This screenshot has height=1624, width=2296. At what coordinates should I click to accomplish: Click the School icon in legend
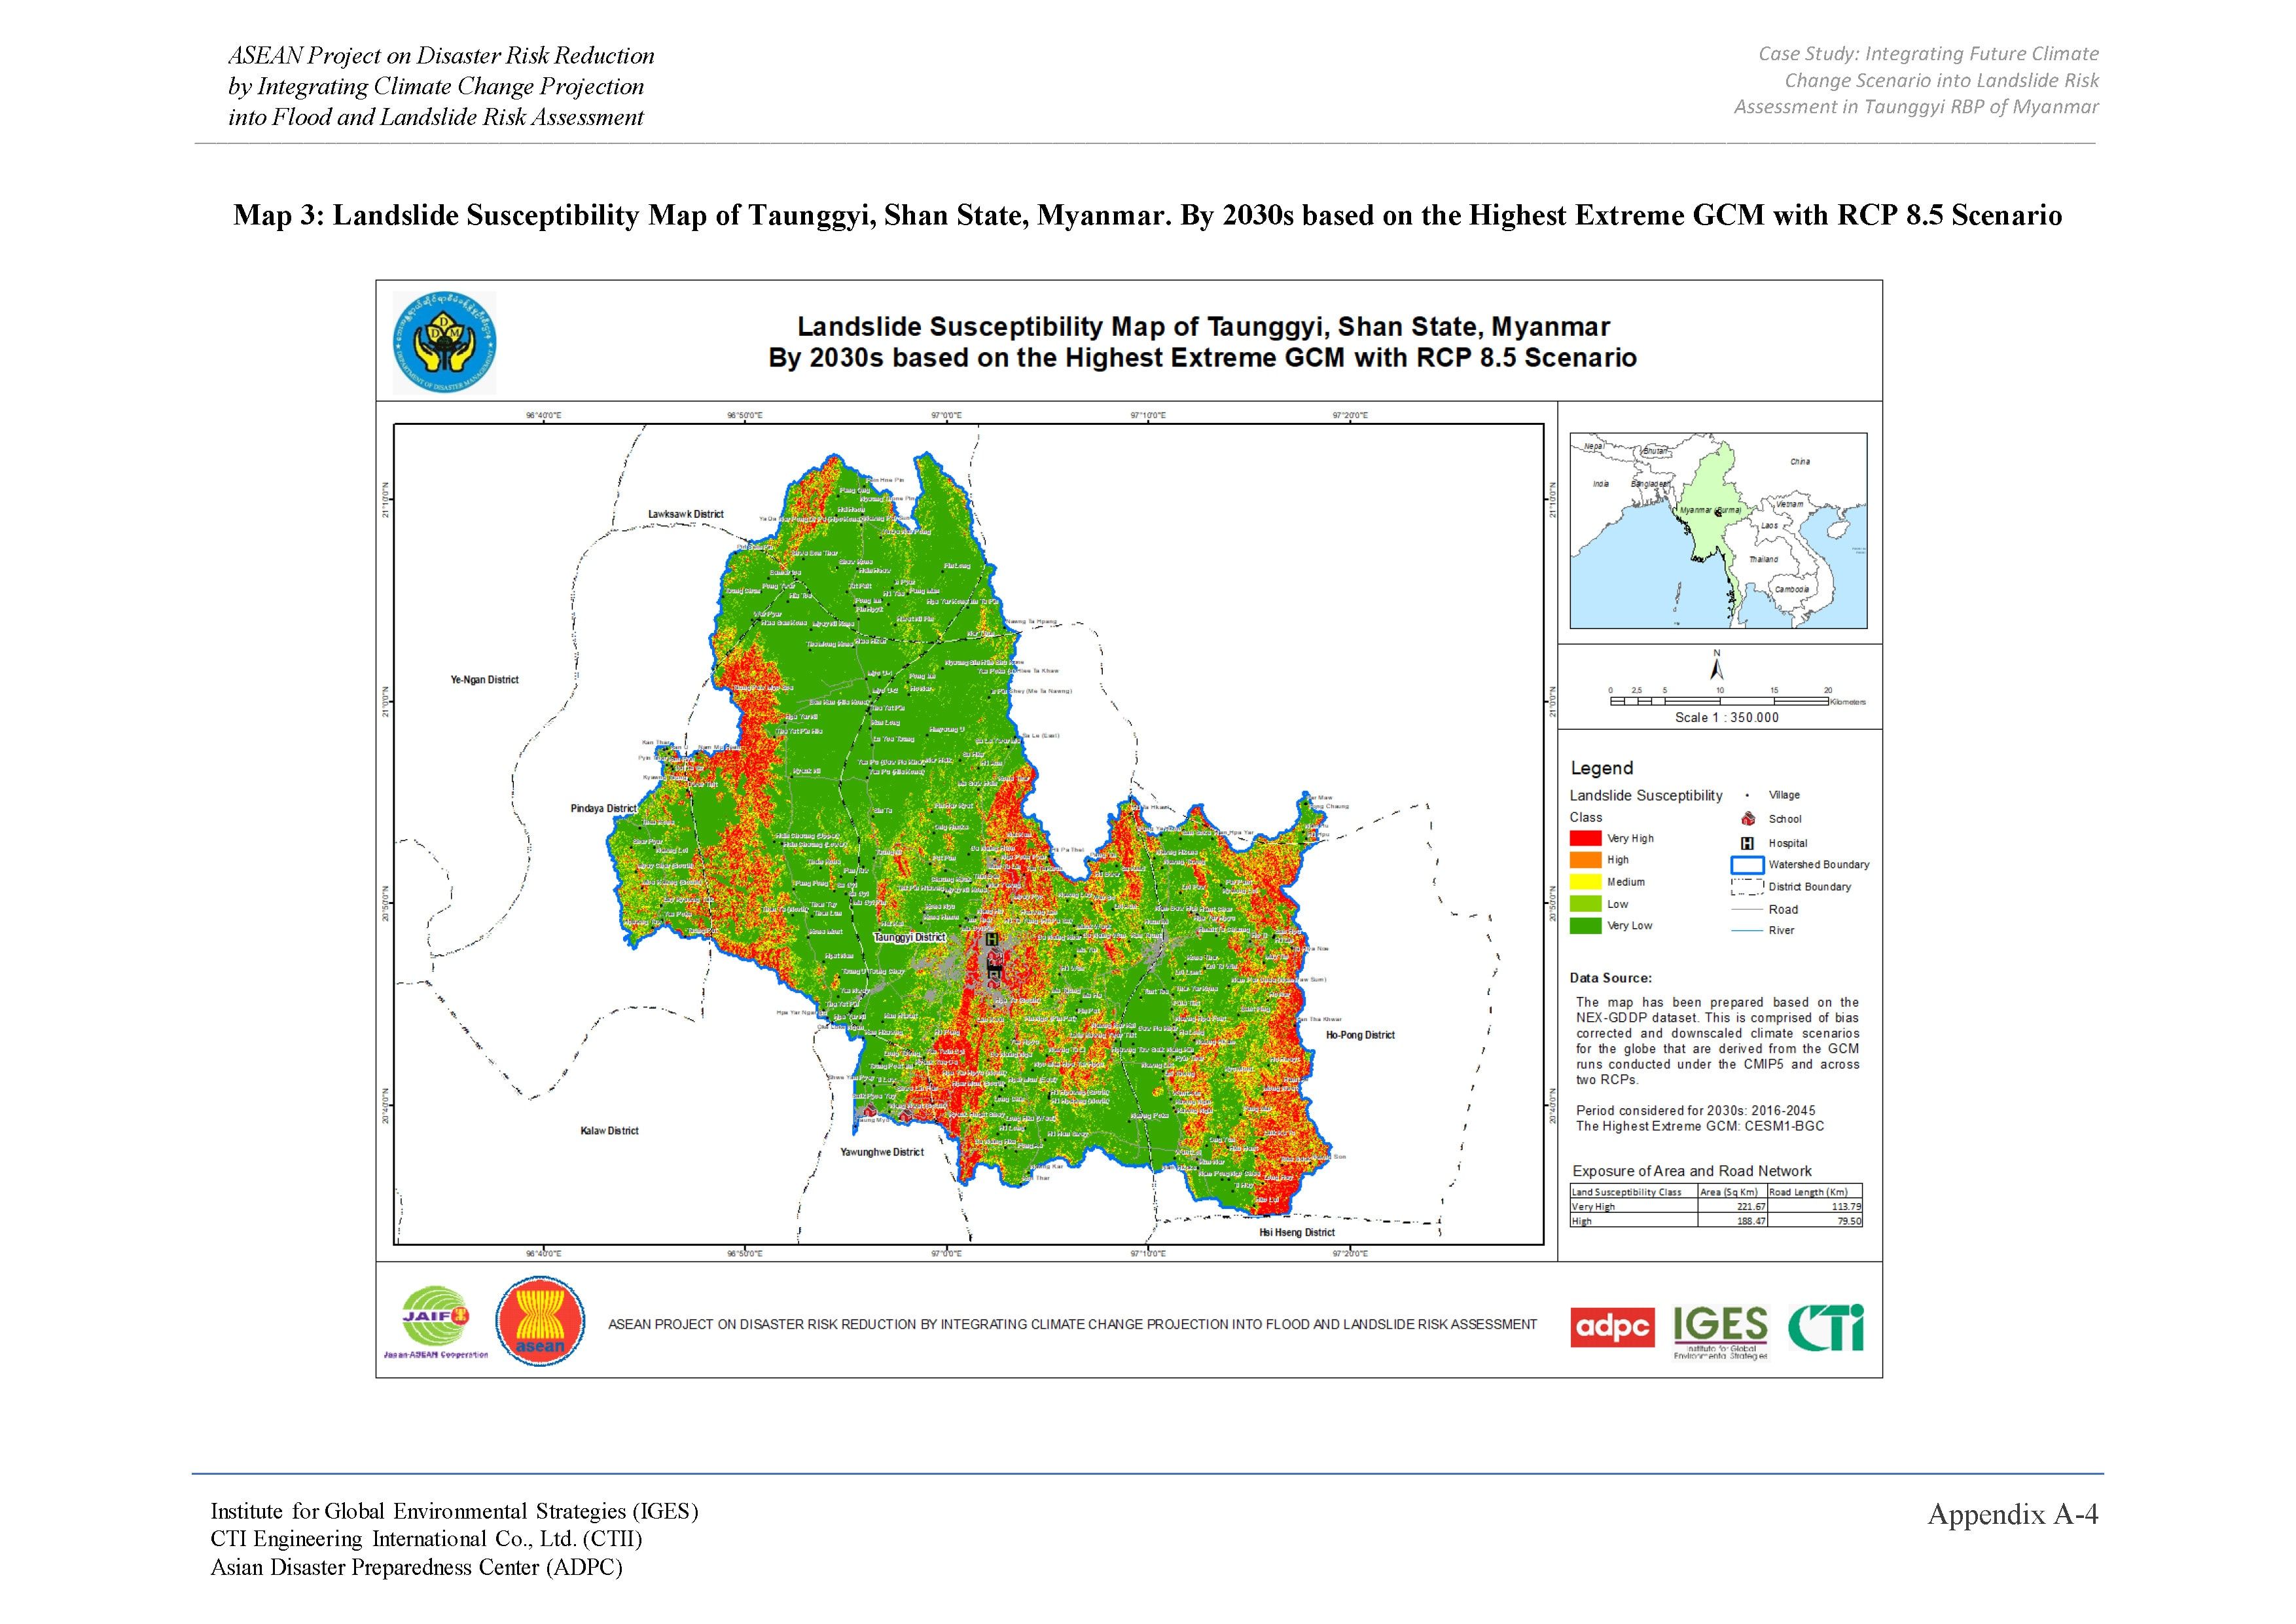[x=1748, y=819]
